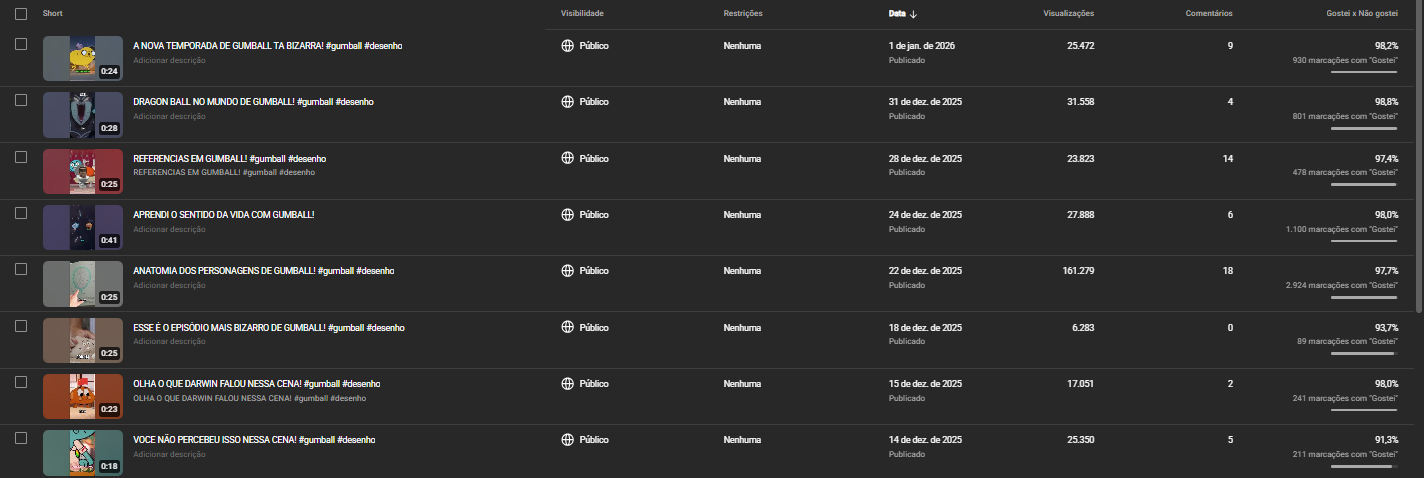
Task: Click the globe icon for REFERENCIAS EM GUMBALL
Action: point(567,158)
